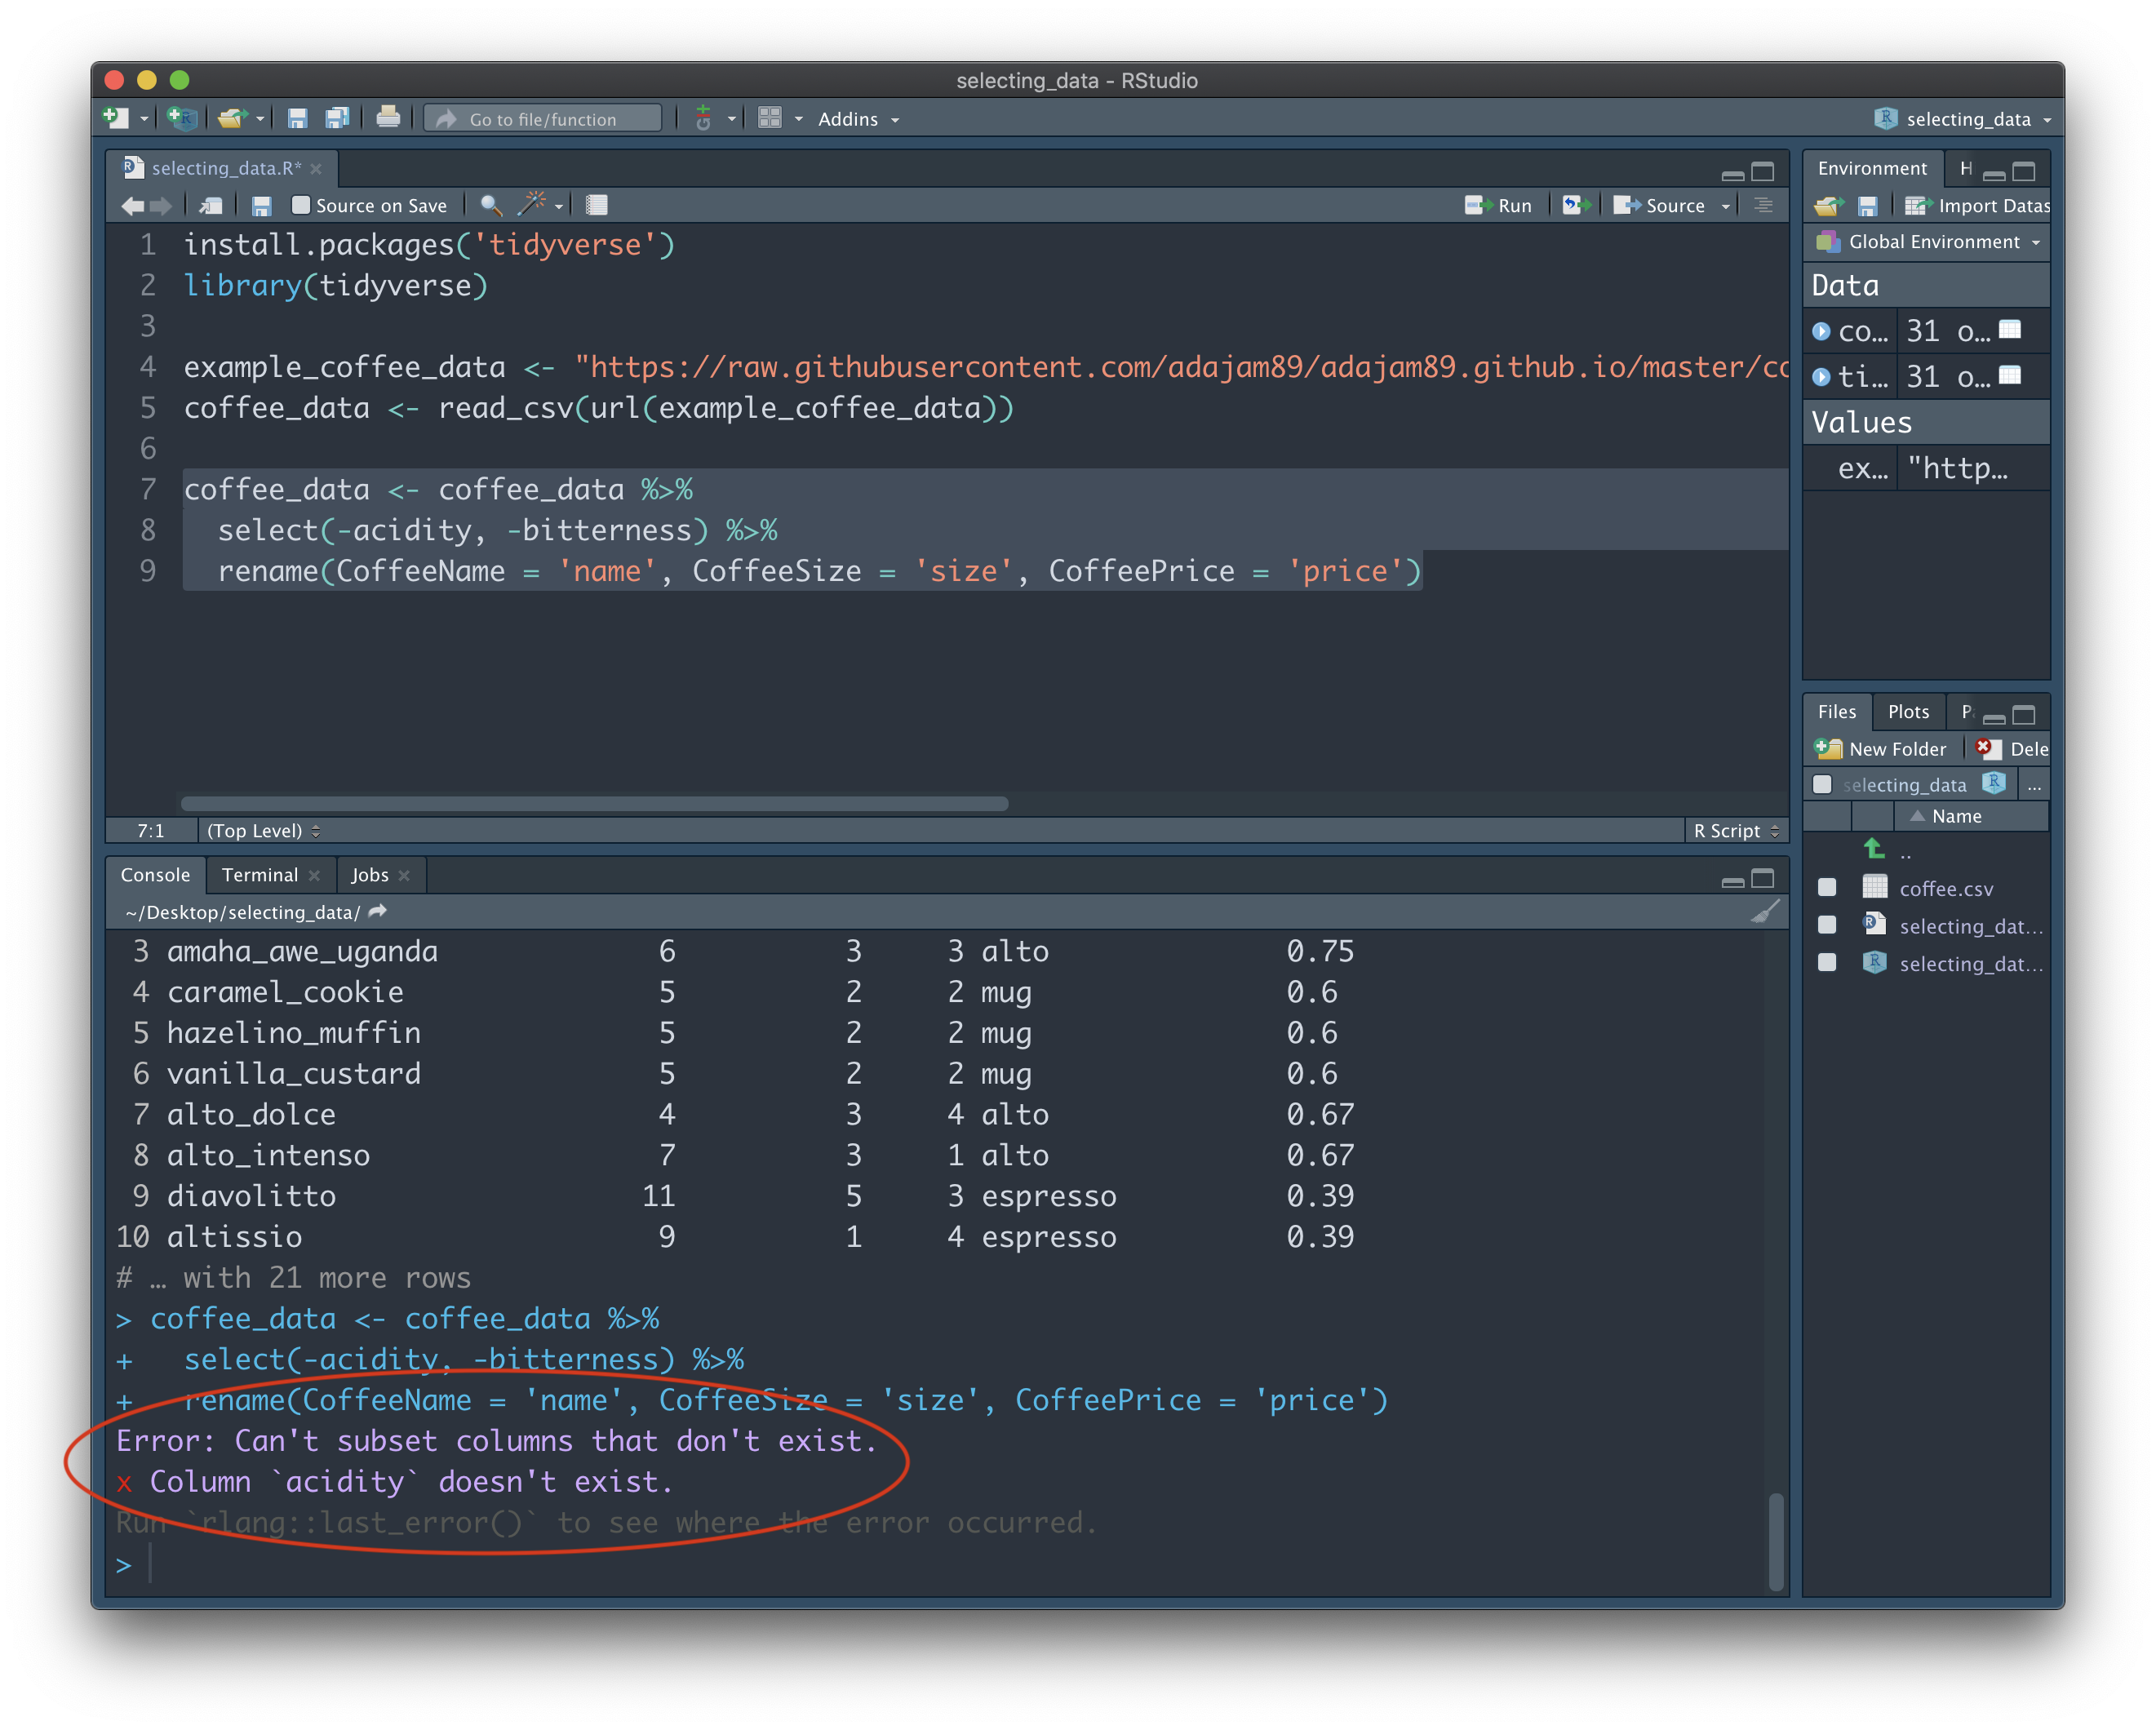Image resolution: width=2156 pixels, height=1730 pixels.
Task: Click the Code Tools magic wand icon
Action: point(531,205)
